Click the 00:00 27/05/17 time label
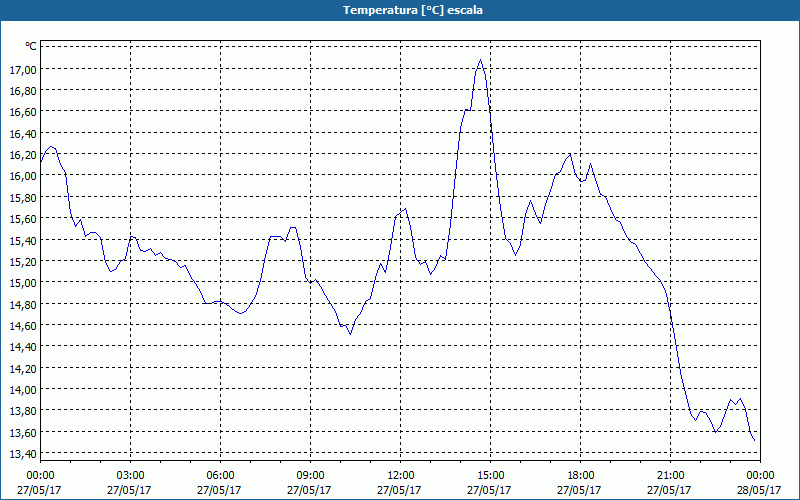 [x=39, y=483]
